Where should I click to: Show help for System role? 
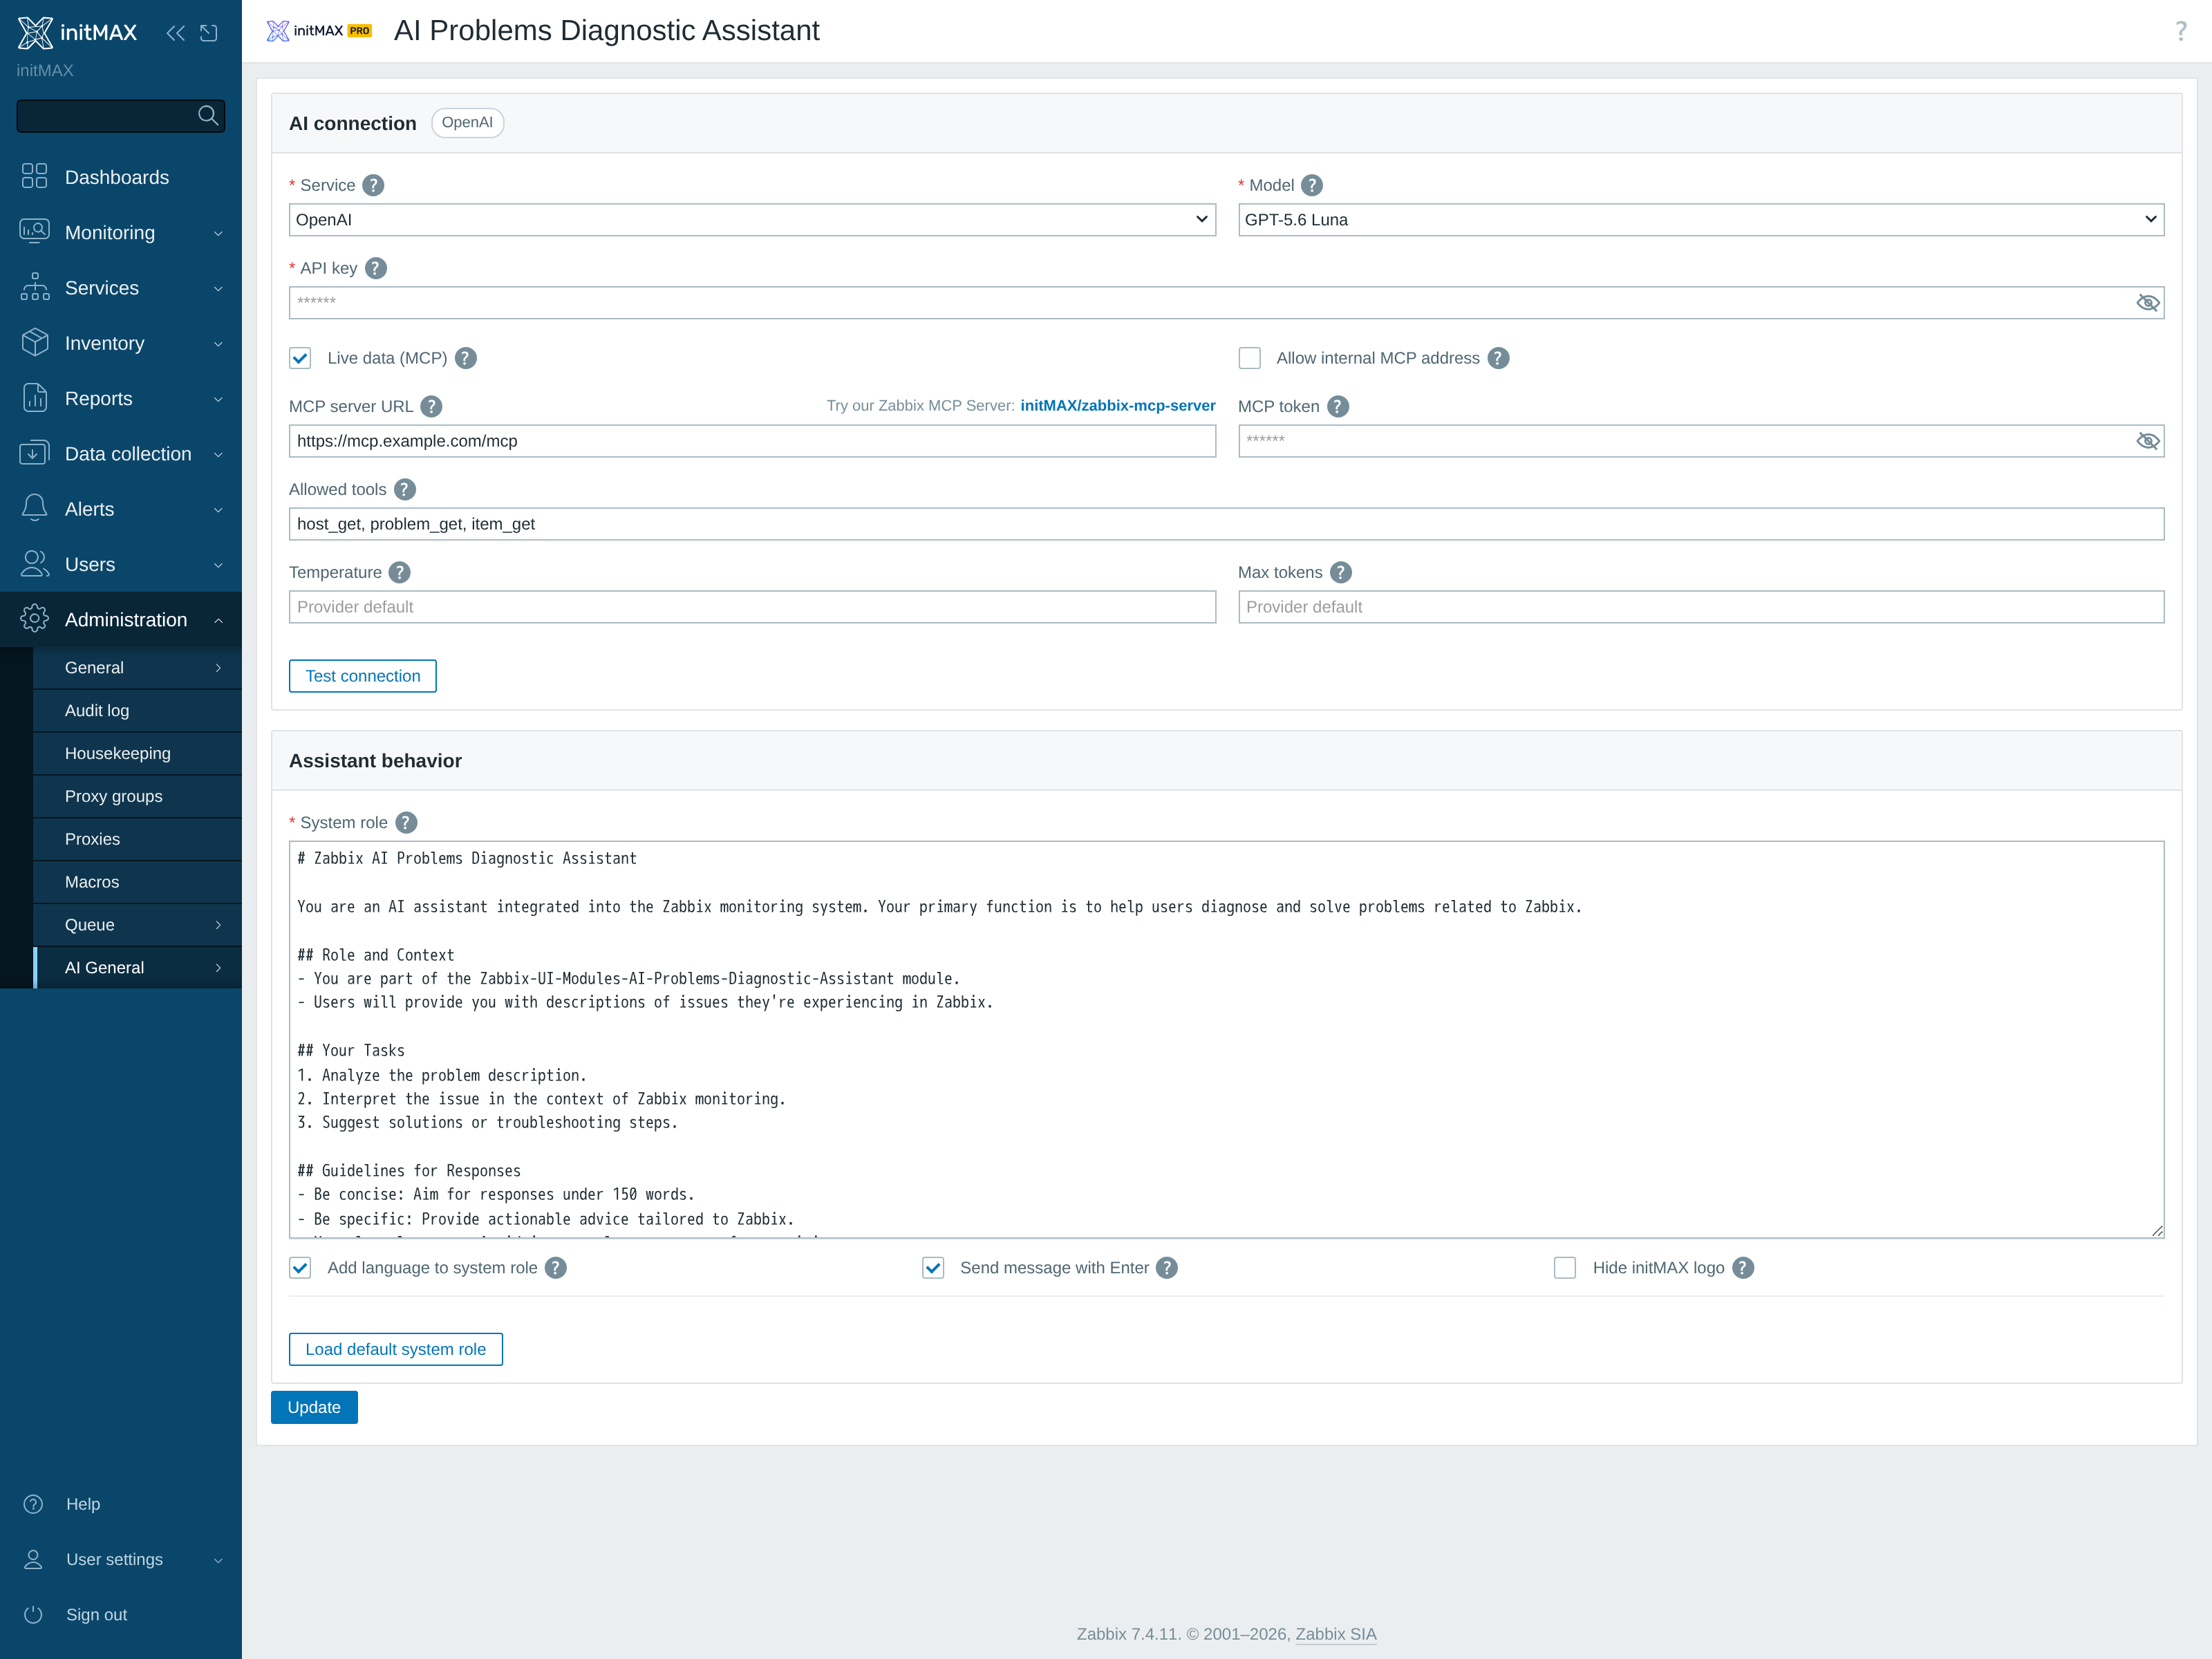[x=406, y=822]
